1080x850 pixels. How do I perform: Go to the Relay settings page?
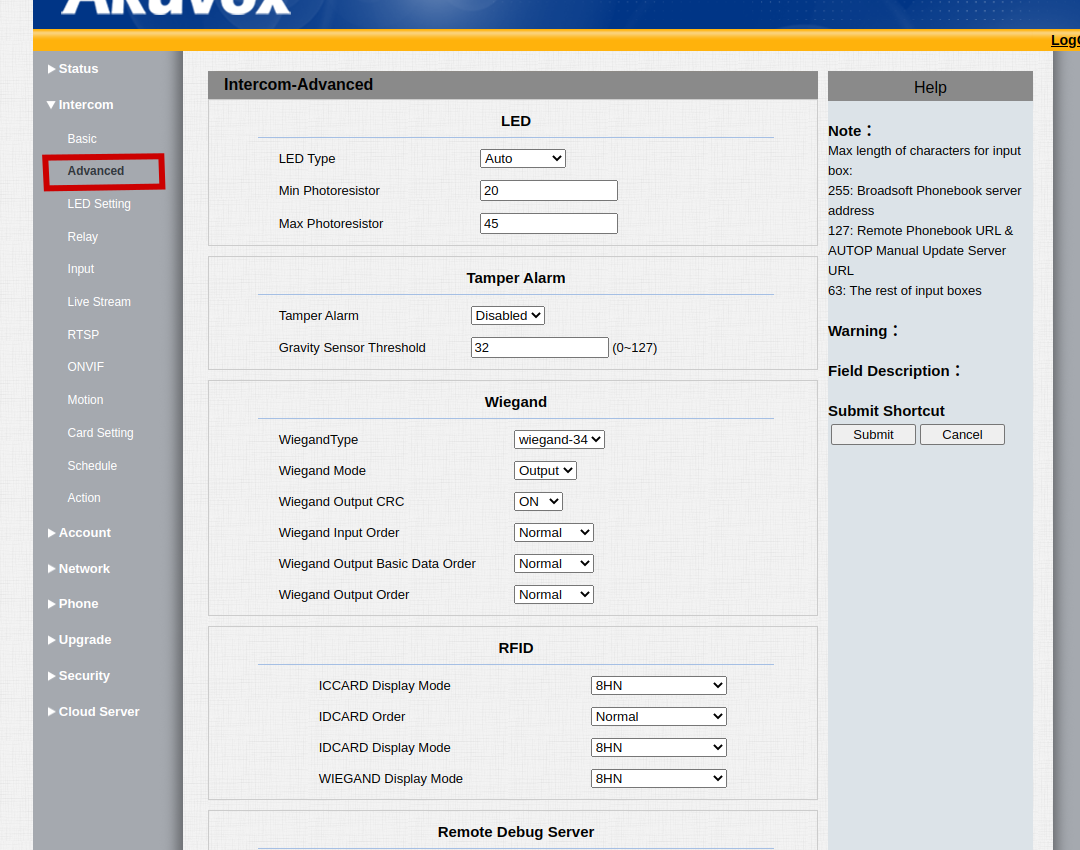(x=83, y=237)
